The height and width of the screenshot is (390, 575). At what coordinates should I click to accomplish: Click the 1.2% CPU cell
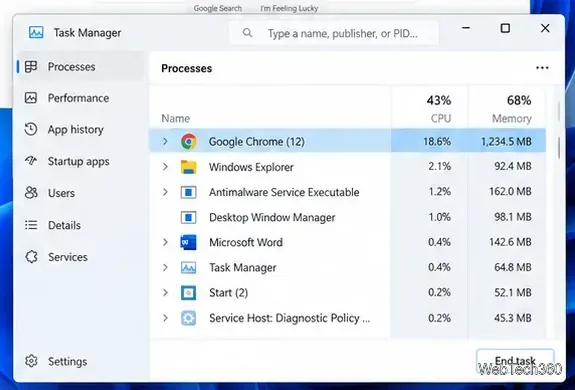coord(439,192)
